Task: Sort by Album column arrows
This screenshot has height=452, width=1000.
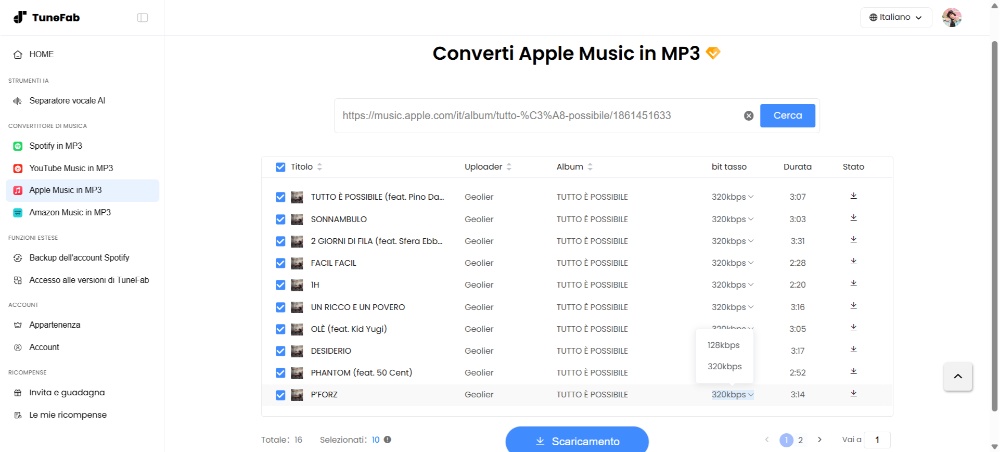Action: tap(590, 167)
